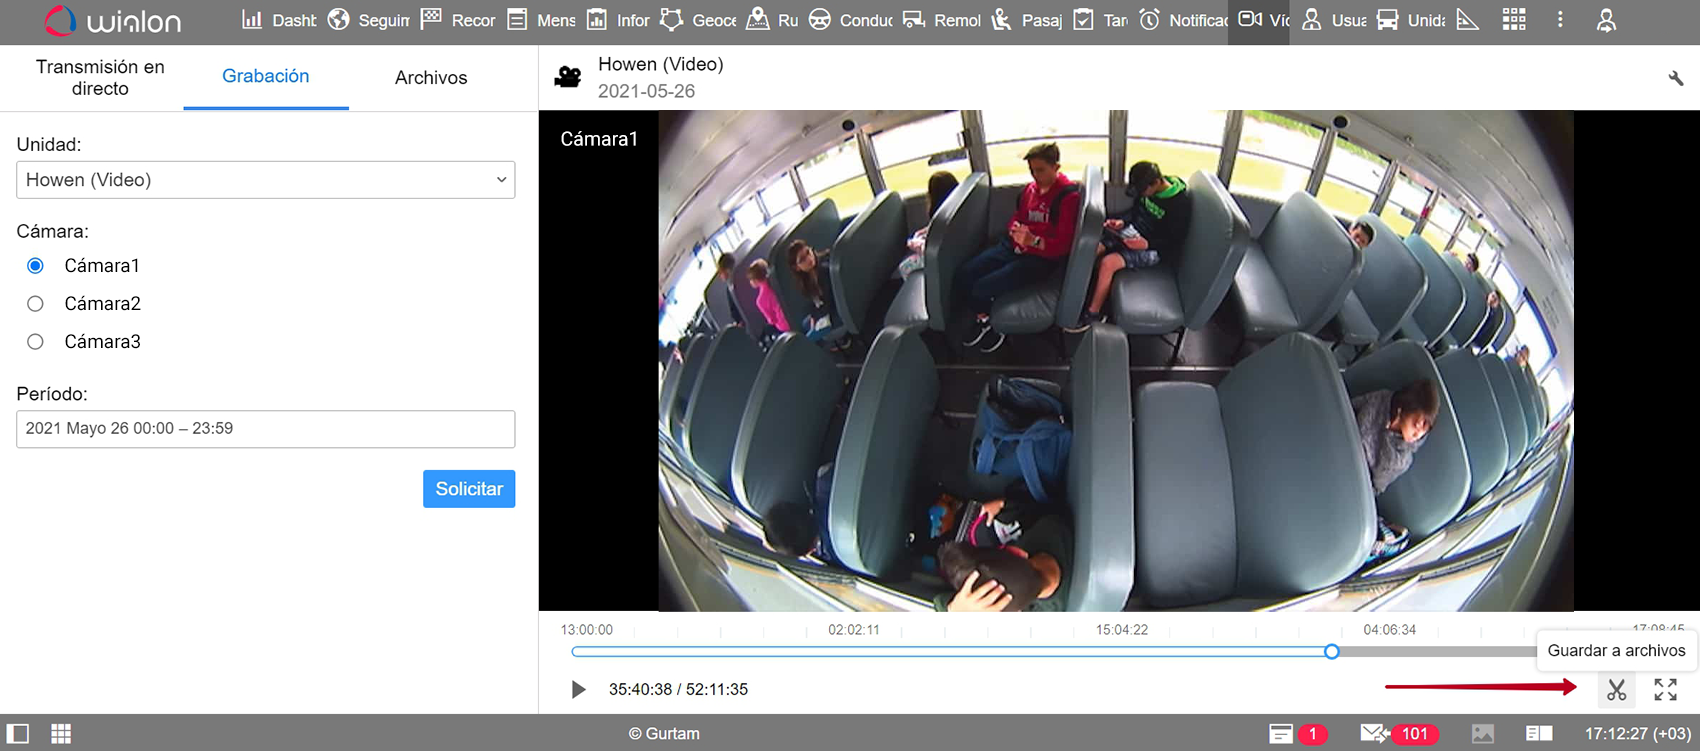Screen dimensions: 1700x751
Task: Open the user account profile icon
Action: 1606,20
